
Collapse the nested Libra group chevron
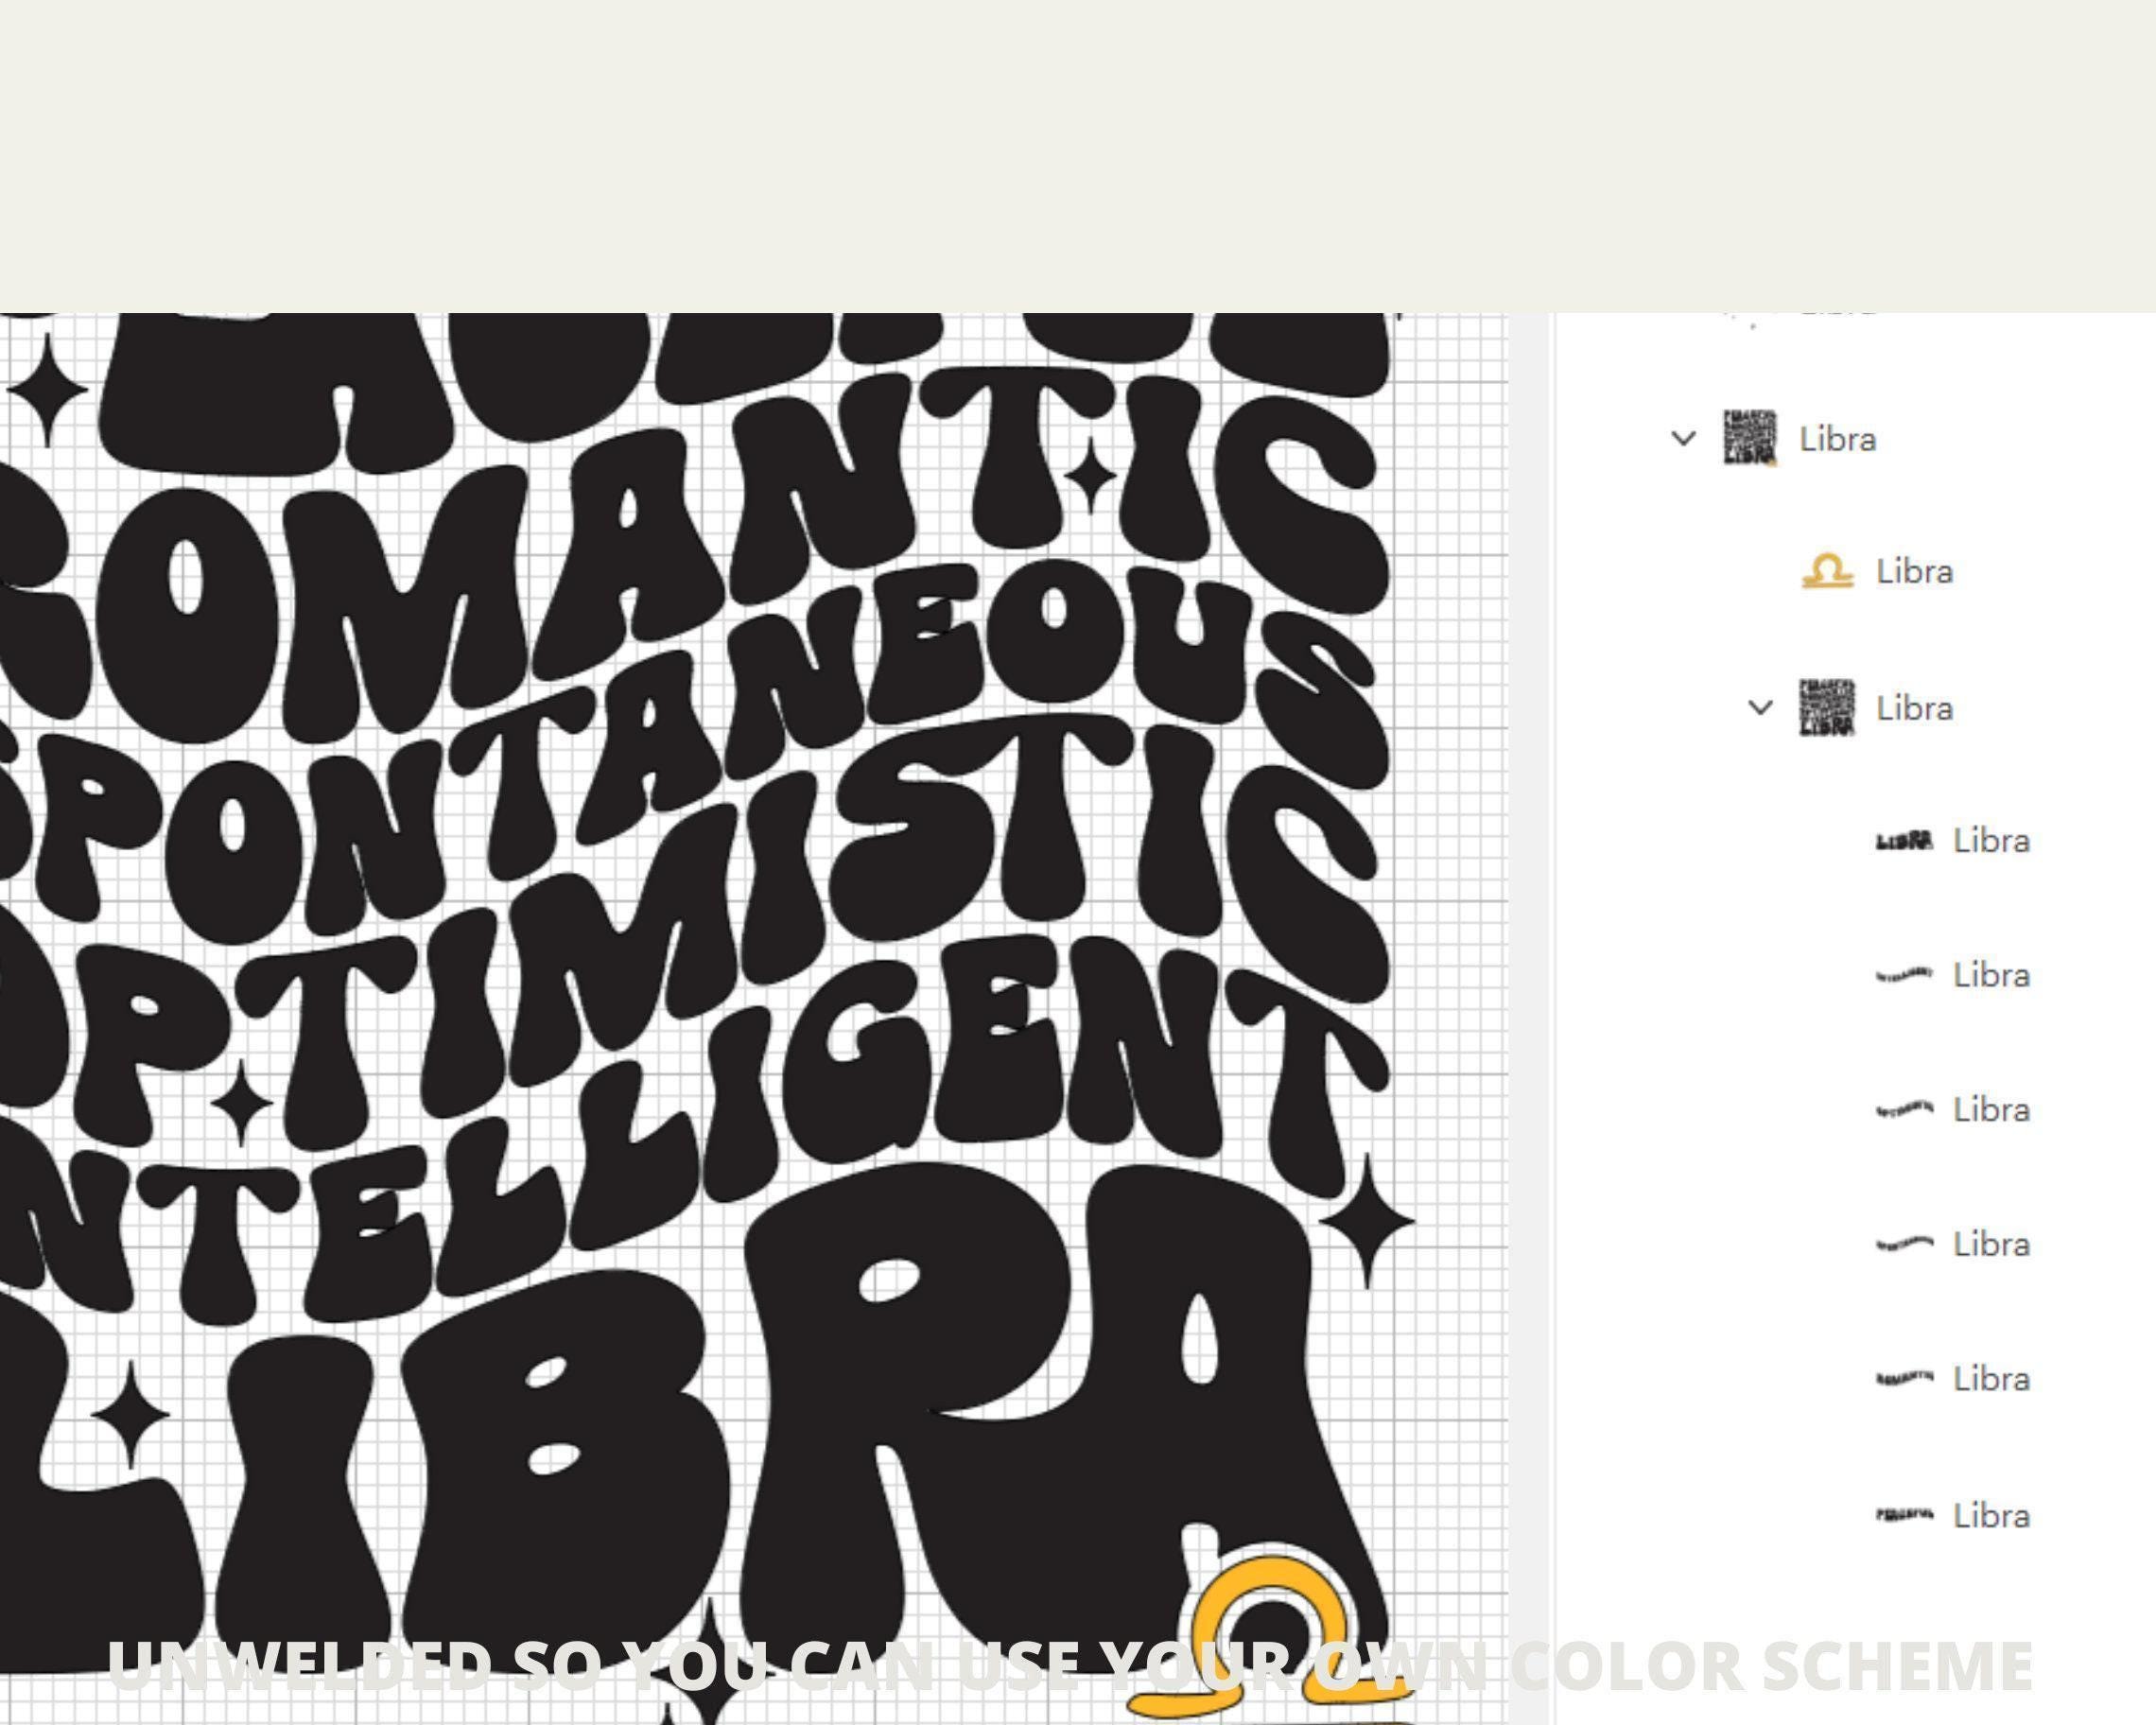coord(1760,708)
